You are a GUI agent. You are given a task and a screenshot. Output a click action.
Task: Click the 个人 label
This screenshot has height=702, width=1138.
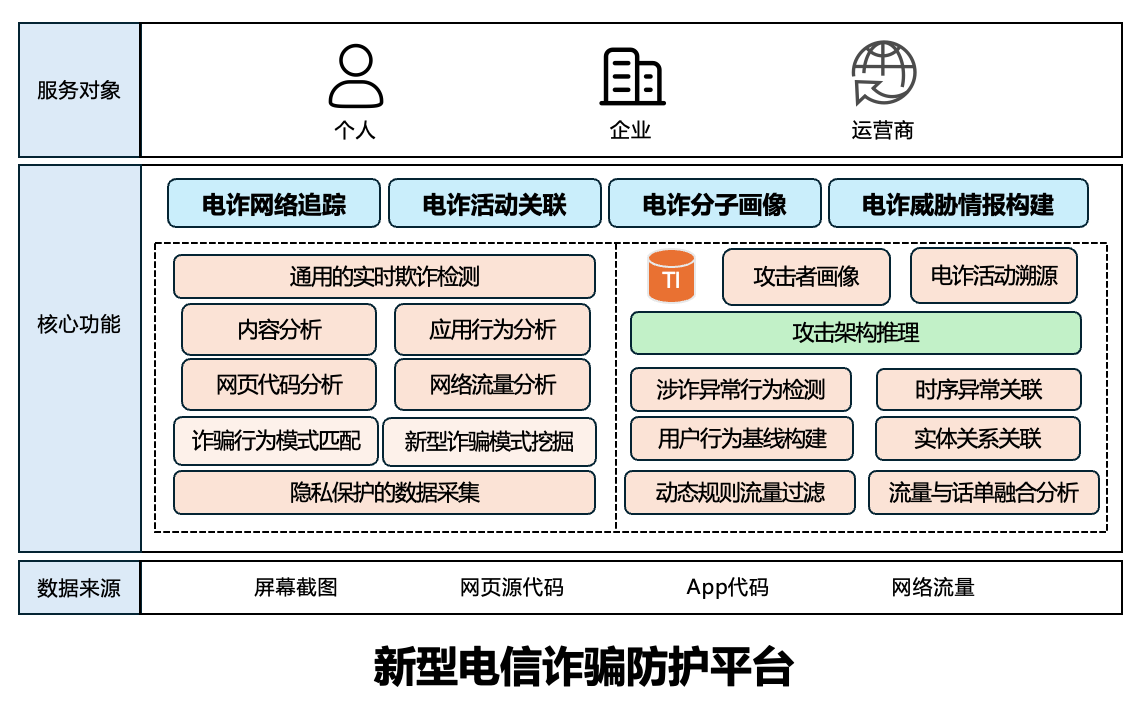(x=355, y=131)
